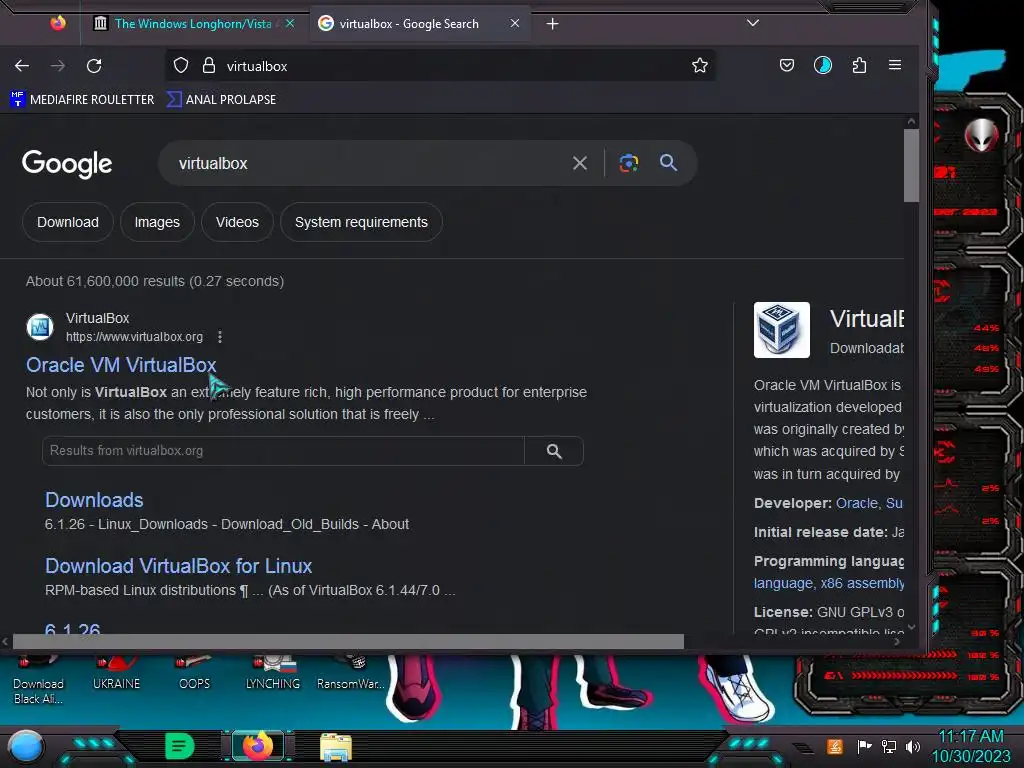Open a new tab with plus
Image resolution: width=1024 pixels, height=768 pixels.
point(552,24)
